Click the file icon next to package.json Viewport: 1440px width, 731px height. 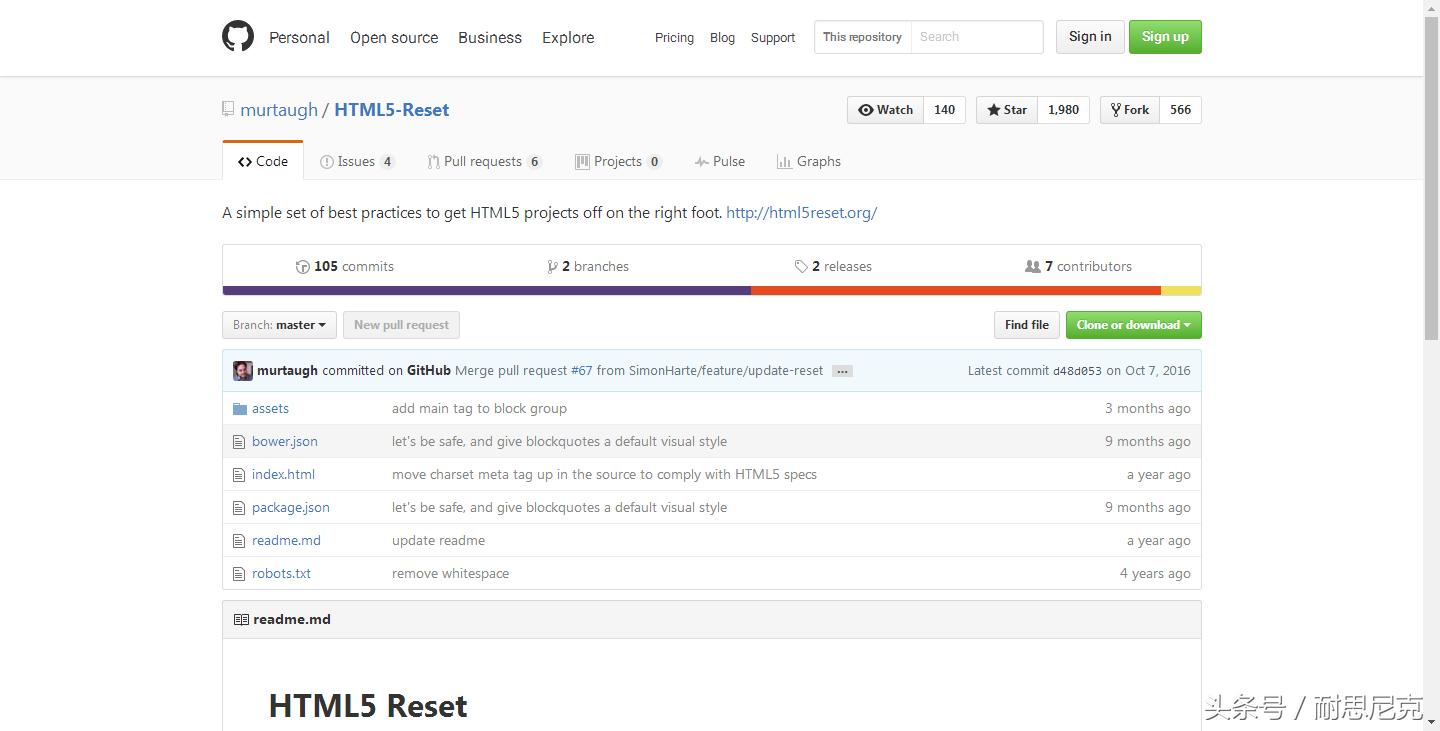point(239,507)
